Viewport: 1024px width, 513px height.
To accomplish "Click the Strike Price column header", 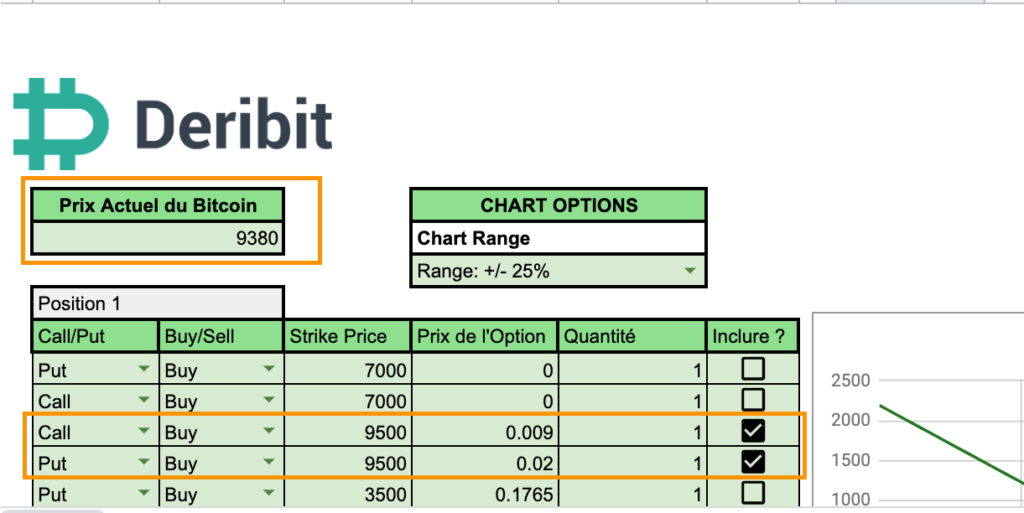I will coord(347,337).
